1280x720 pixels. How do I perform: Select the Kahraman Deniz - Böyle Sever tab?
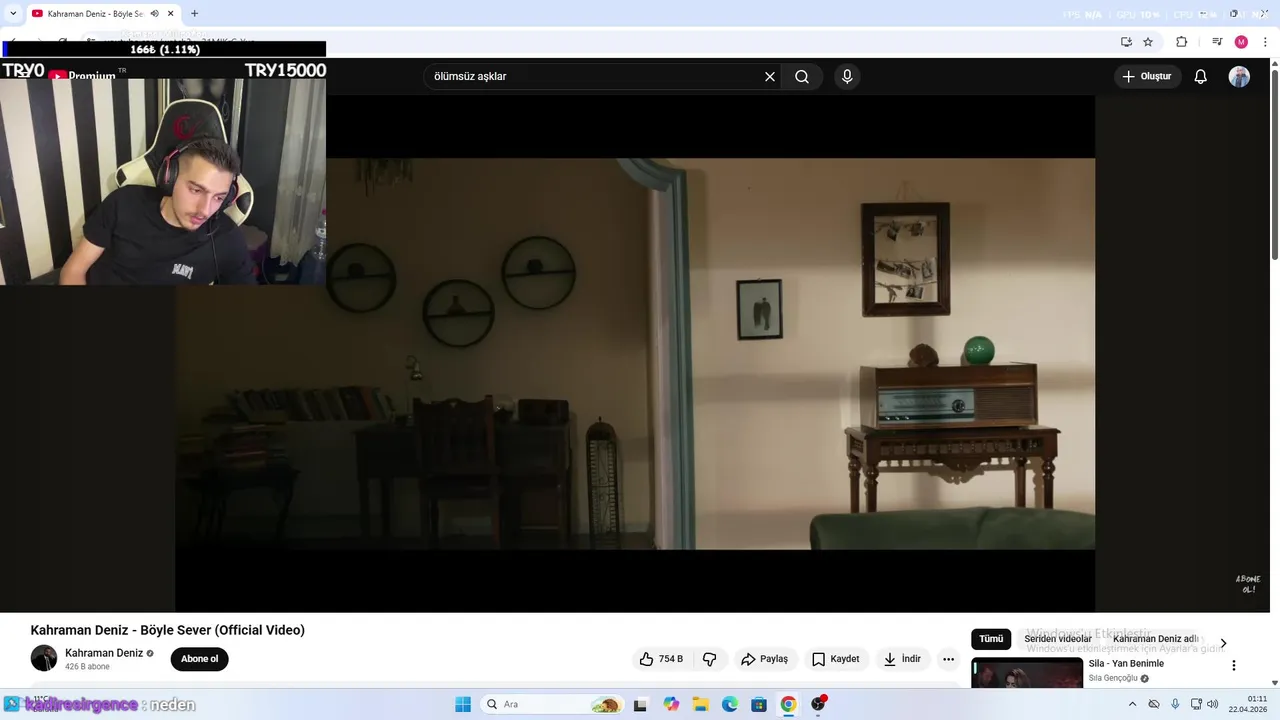pyautogui.click(x=95, y=14)
